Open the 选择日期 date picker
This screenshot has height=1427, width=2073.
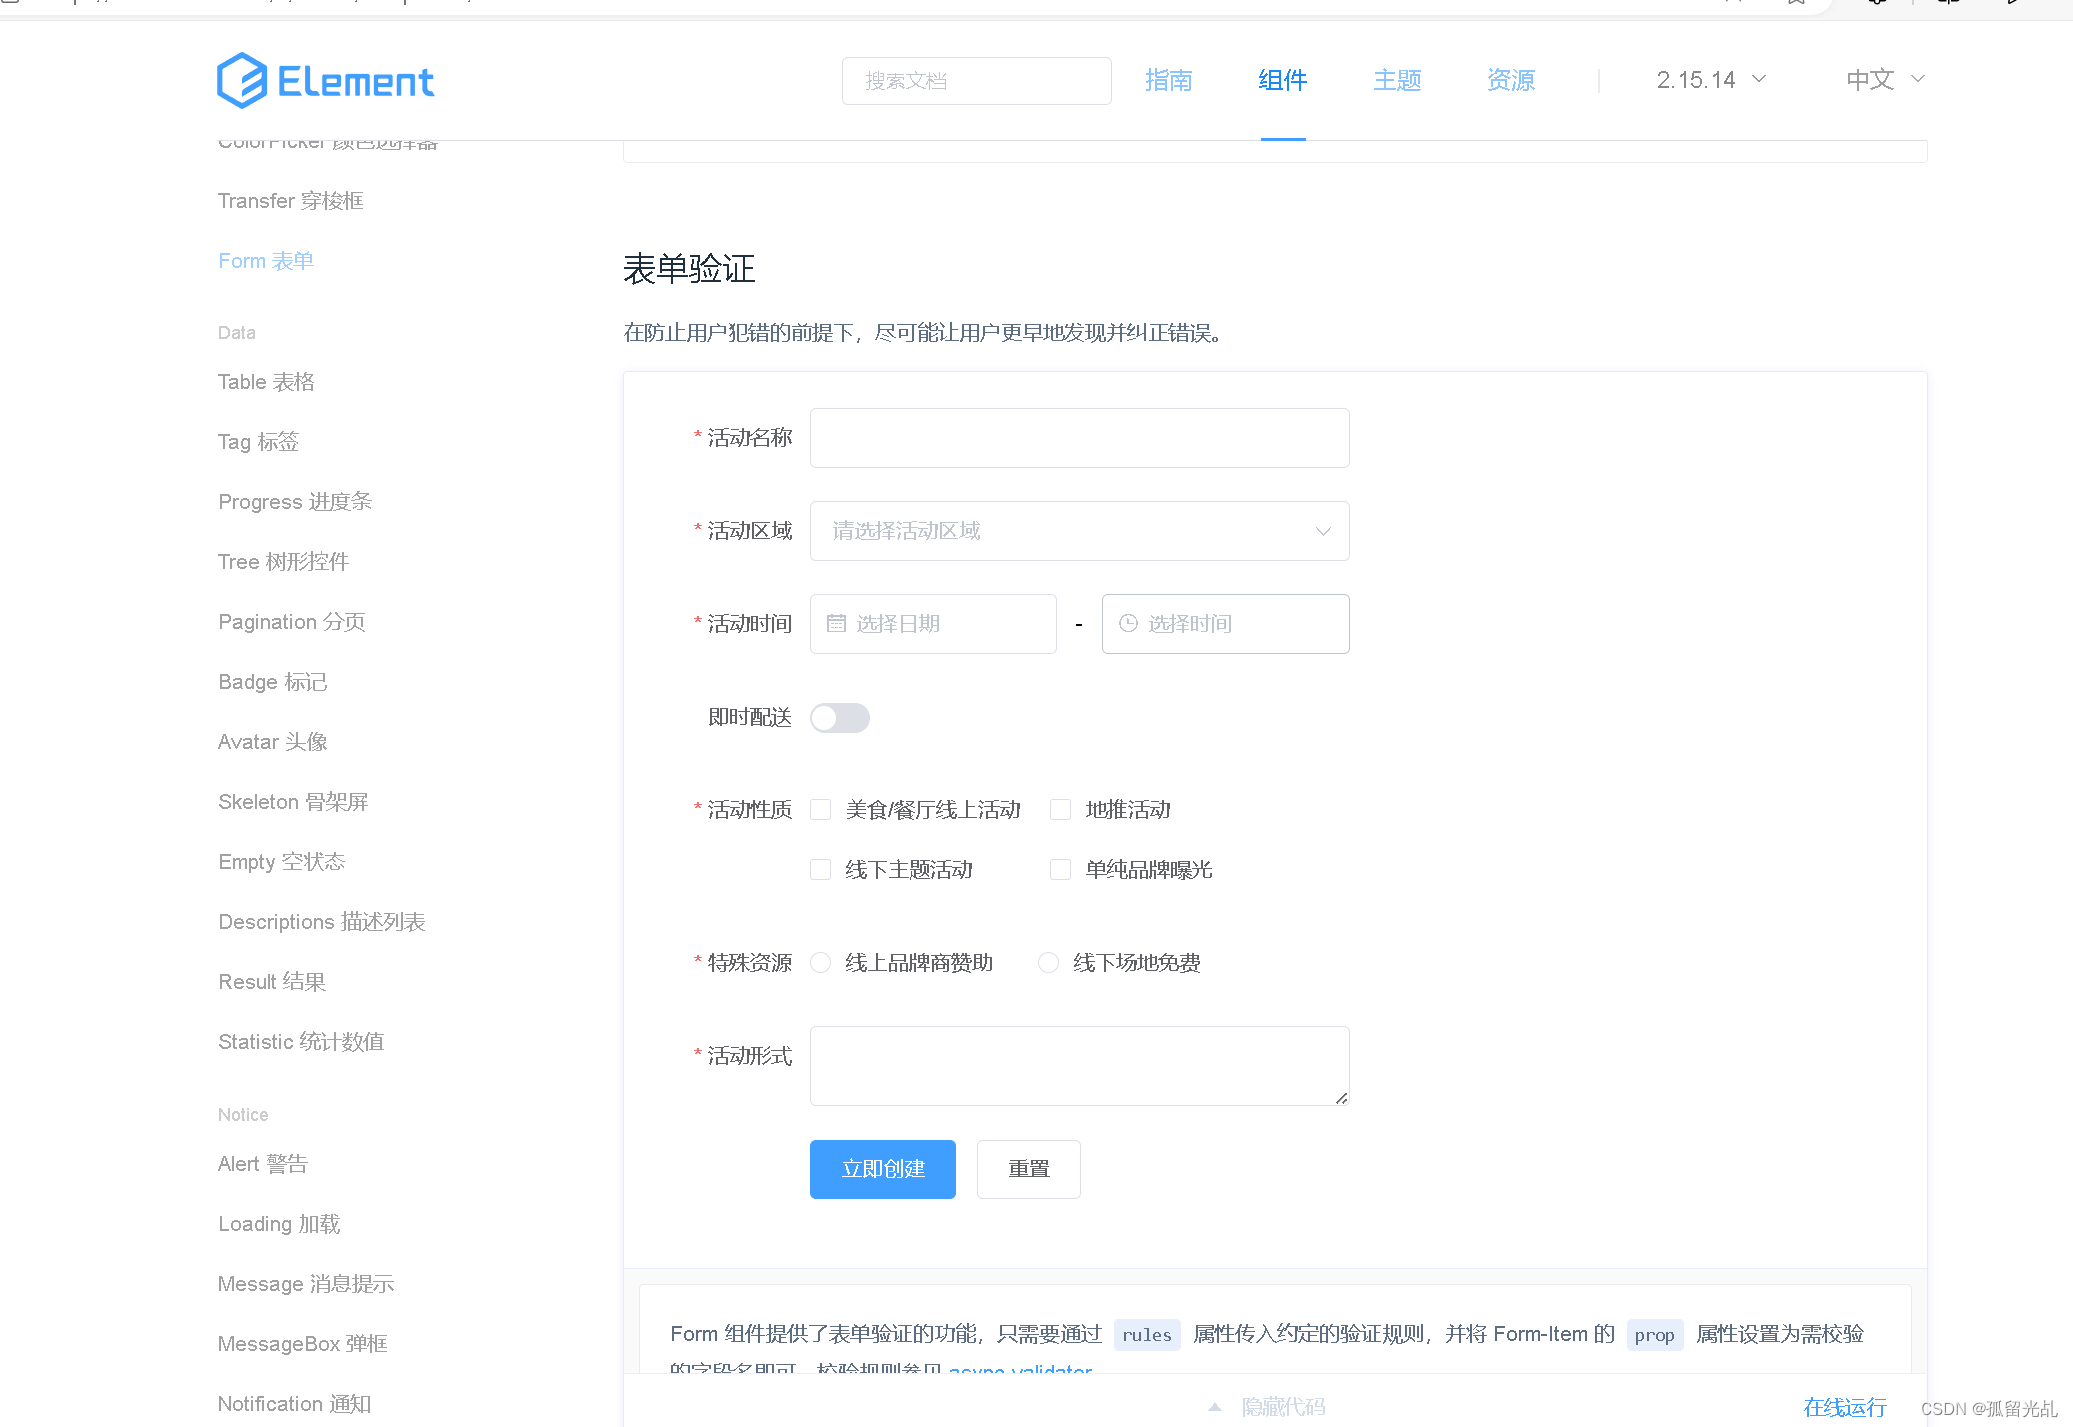click(933, 624)
